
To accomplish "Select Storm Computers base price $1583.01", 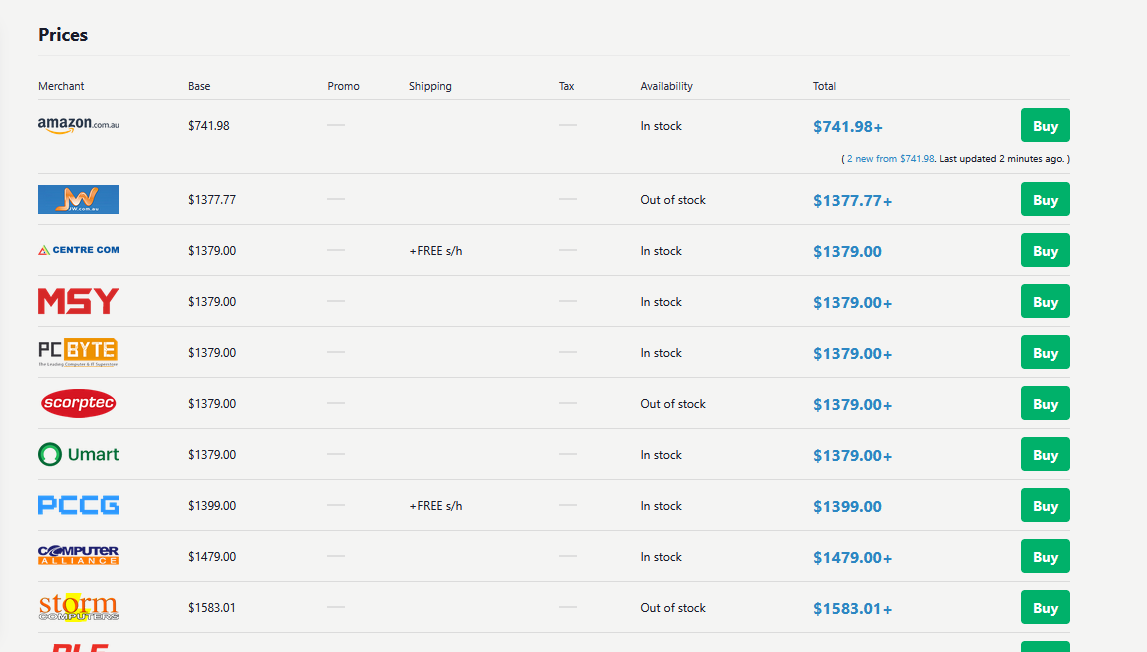I will click(211, 607).
